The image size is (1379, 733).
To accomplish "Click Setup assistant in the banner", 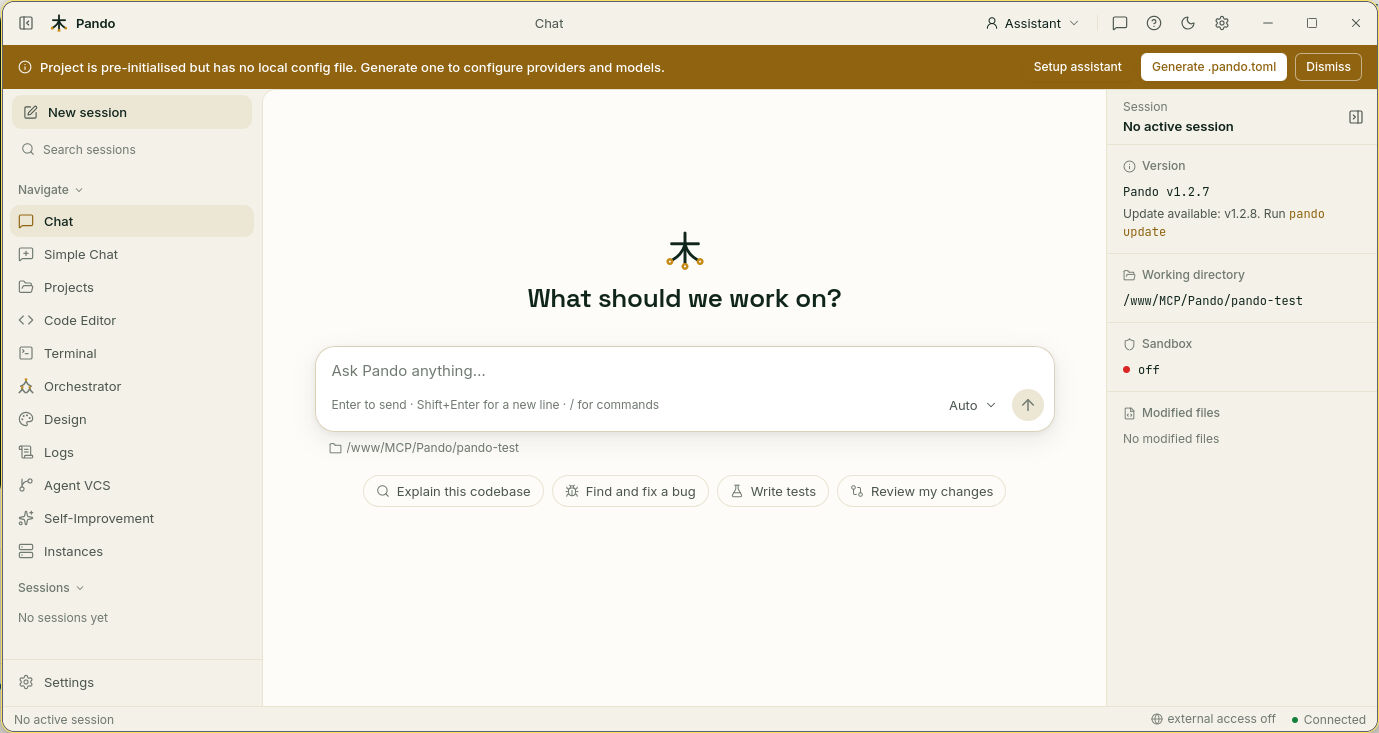I will 1077,67.
